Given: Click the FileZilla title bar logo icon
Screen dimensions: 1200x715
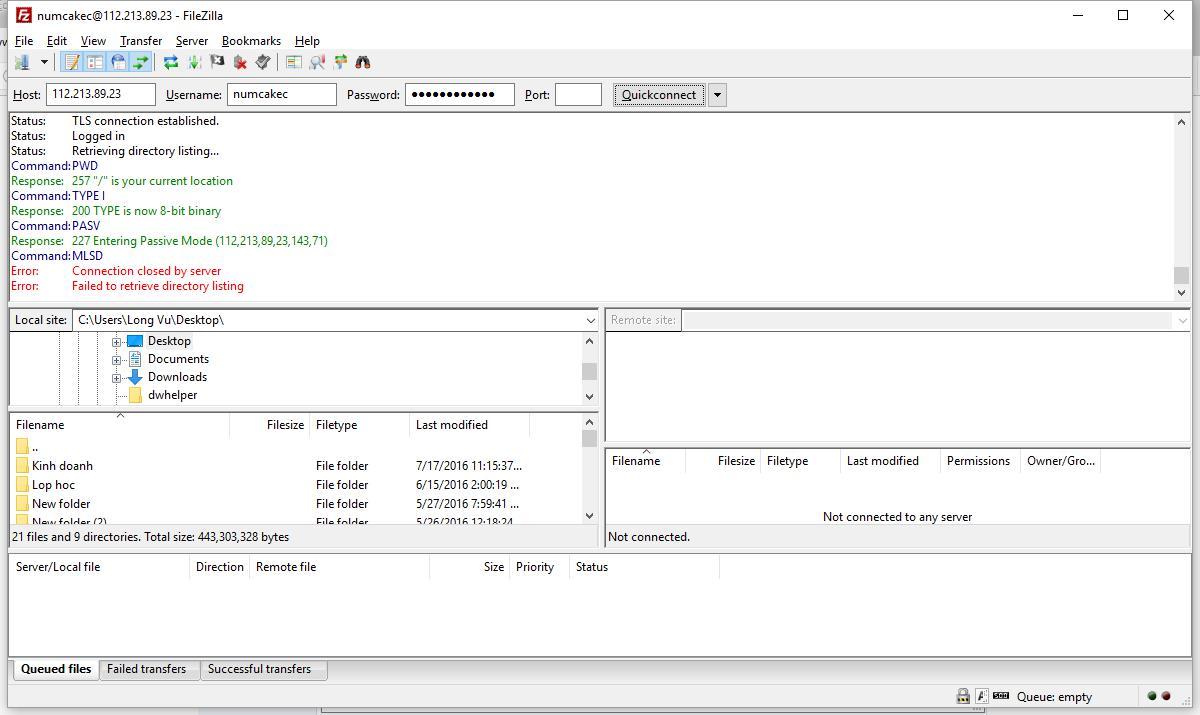Looking at the screenshot, I should point(23,15).
